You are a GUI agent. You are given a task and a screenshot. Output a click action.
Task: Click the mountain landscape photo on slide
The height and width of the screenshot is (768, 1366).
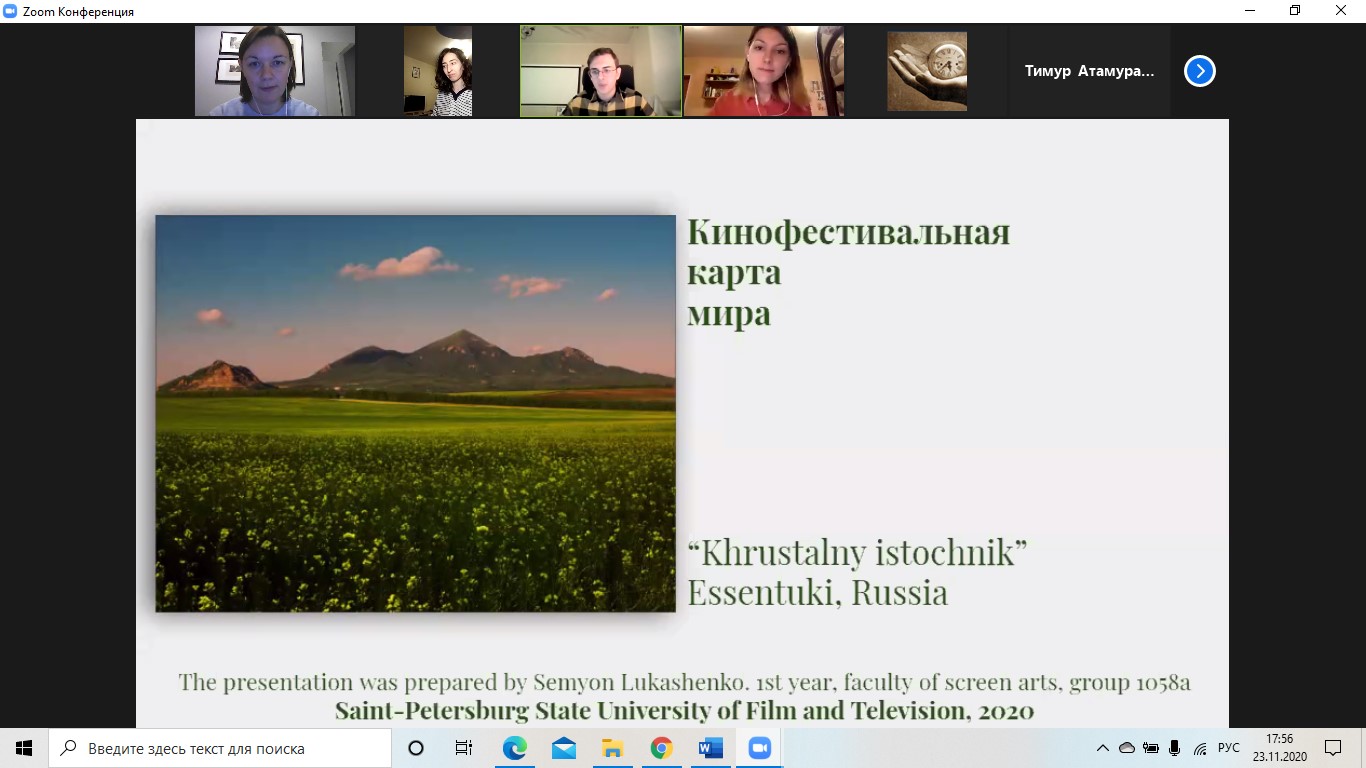tap(416, 413)
